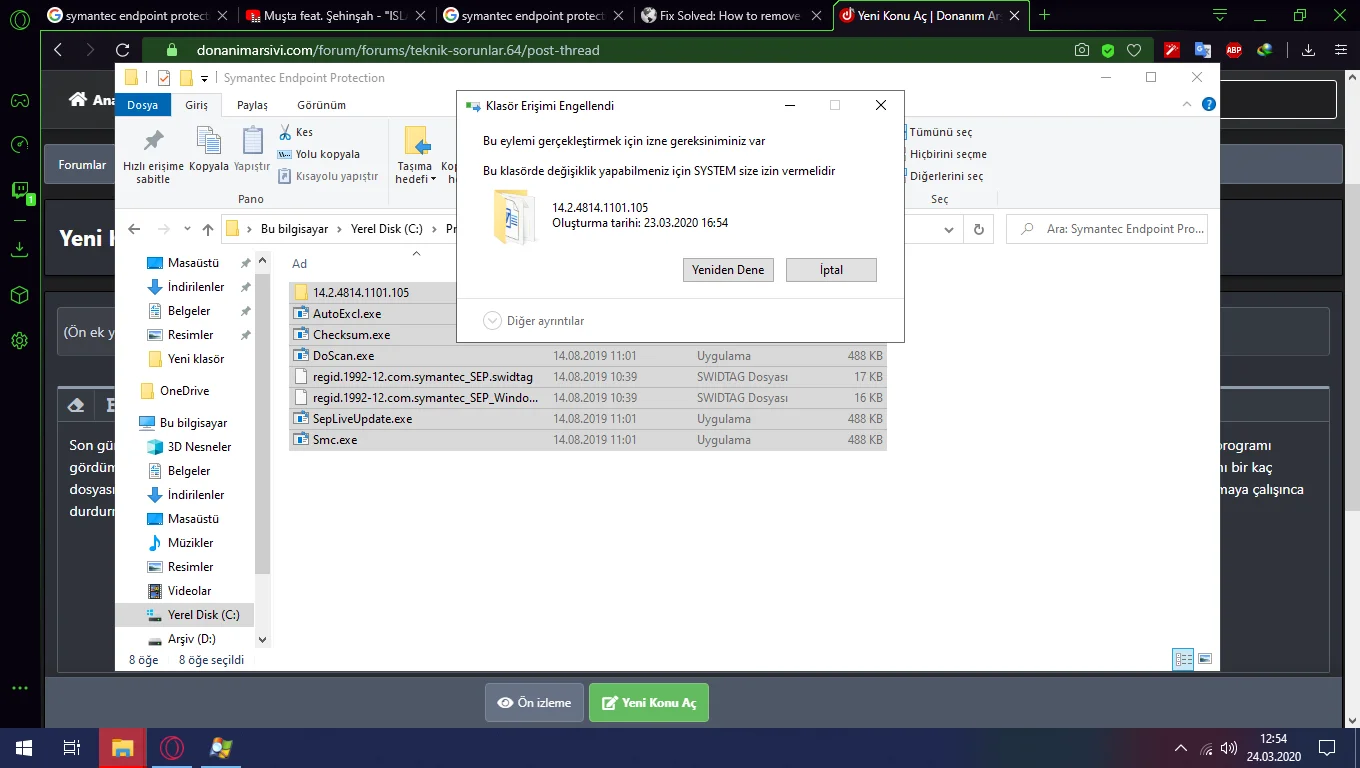Click Bu bilgisayar in the address breadcrumb
Image resolution: width=1360 pixels, height=768 pixels.
294,229
